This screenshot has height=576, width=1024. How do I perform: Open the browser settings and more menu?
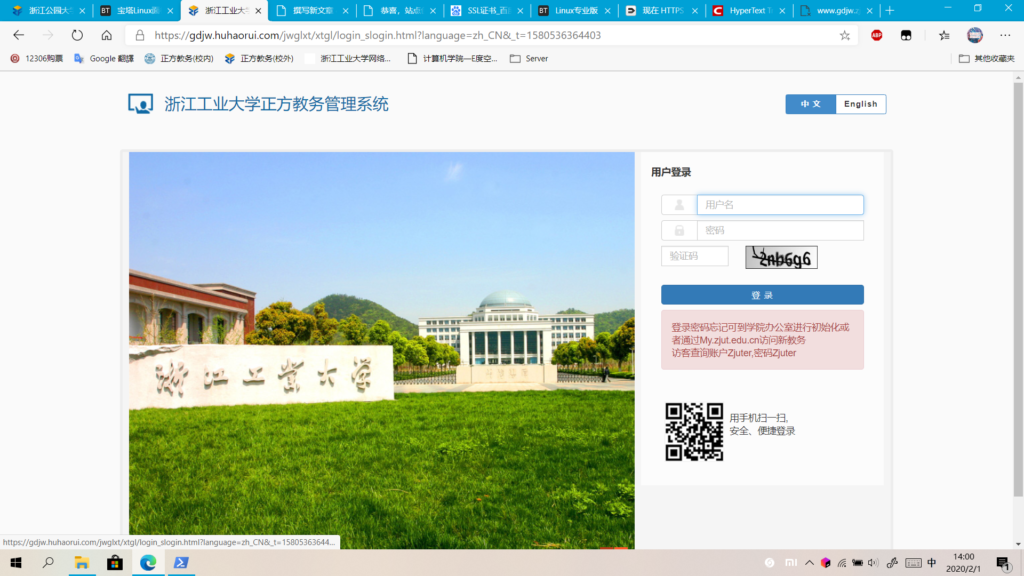[1005, 35]
